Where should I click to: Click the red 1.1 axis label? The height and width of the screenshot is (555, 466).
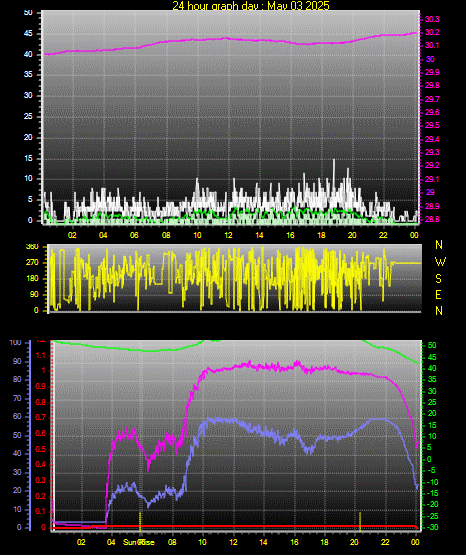[41, 355]
